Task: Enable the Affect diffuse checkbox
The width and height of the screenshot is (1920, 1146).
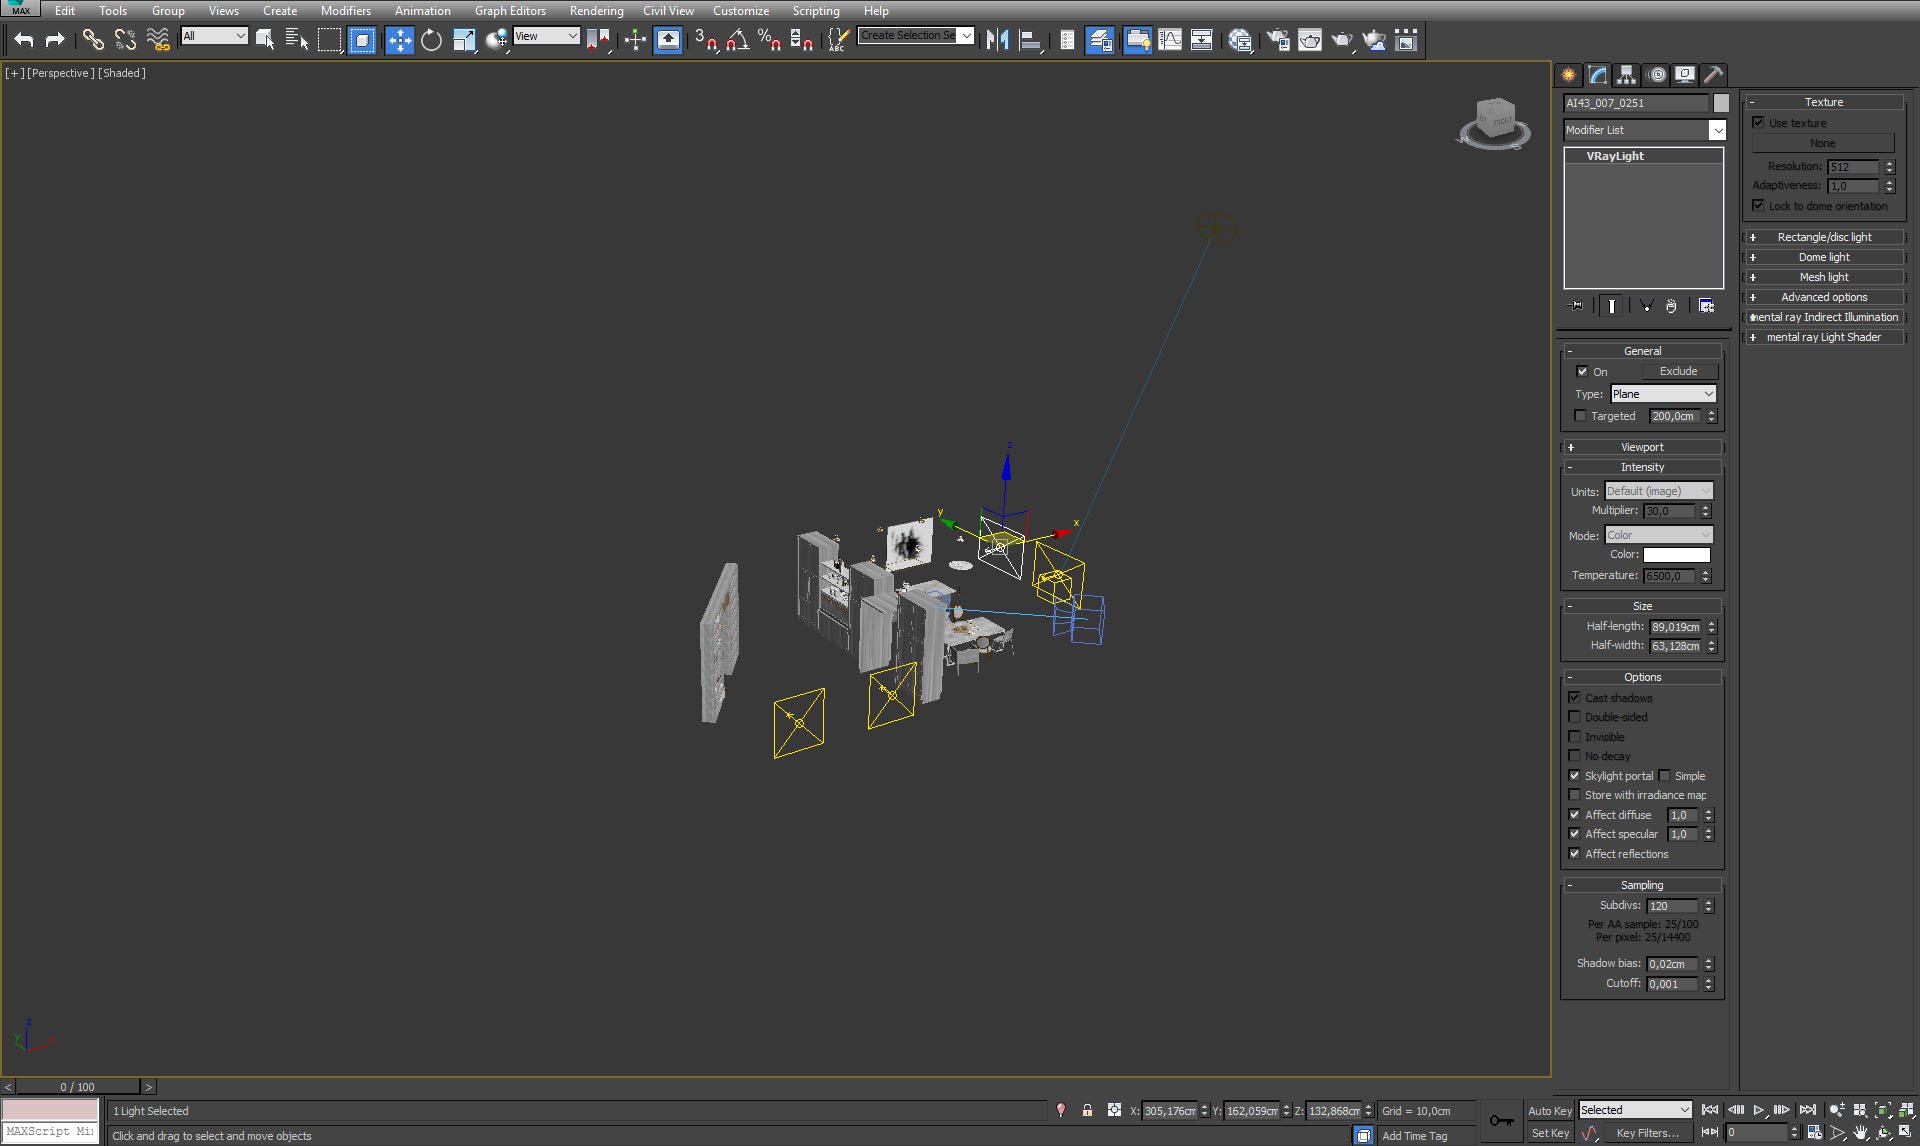Action: [x=1575, y=814]
